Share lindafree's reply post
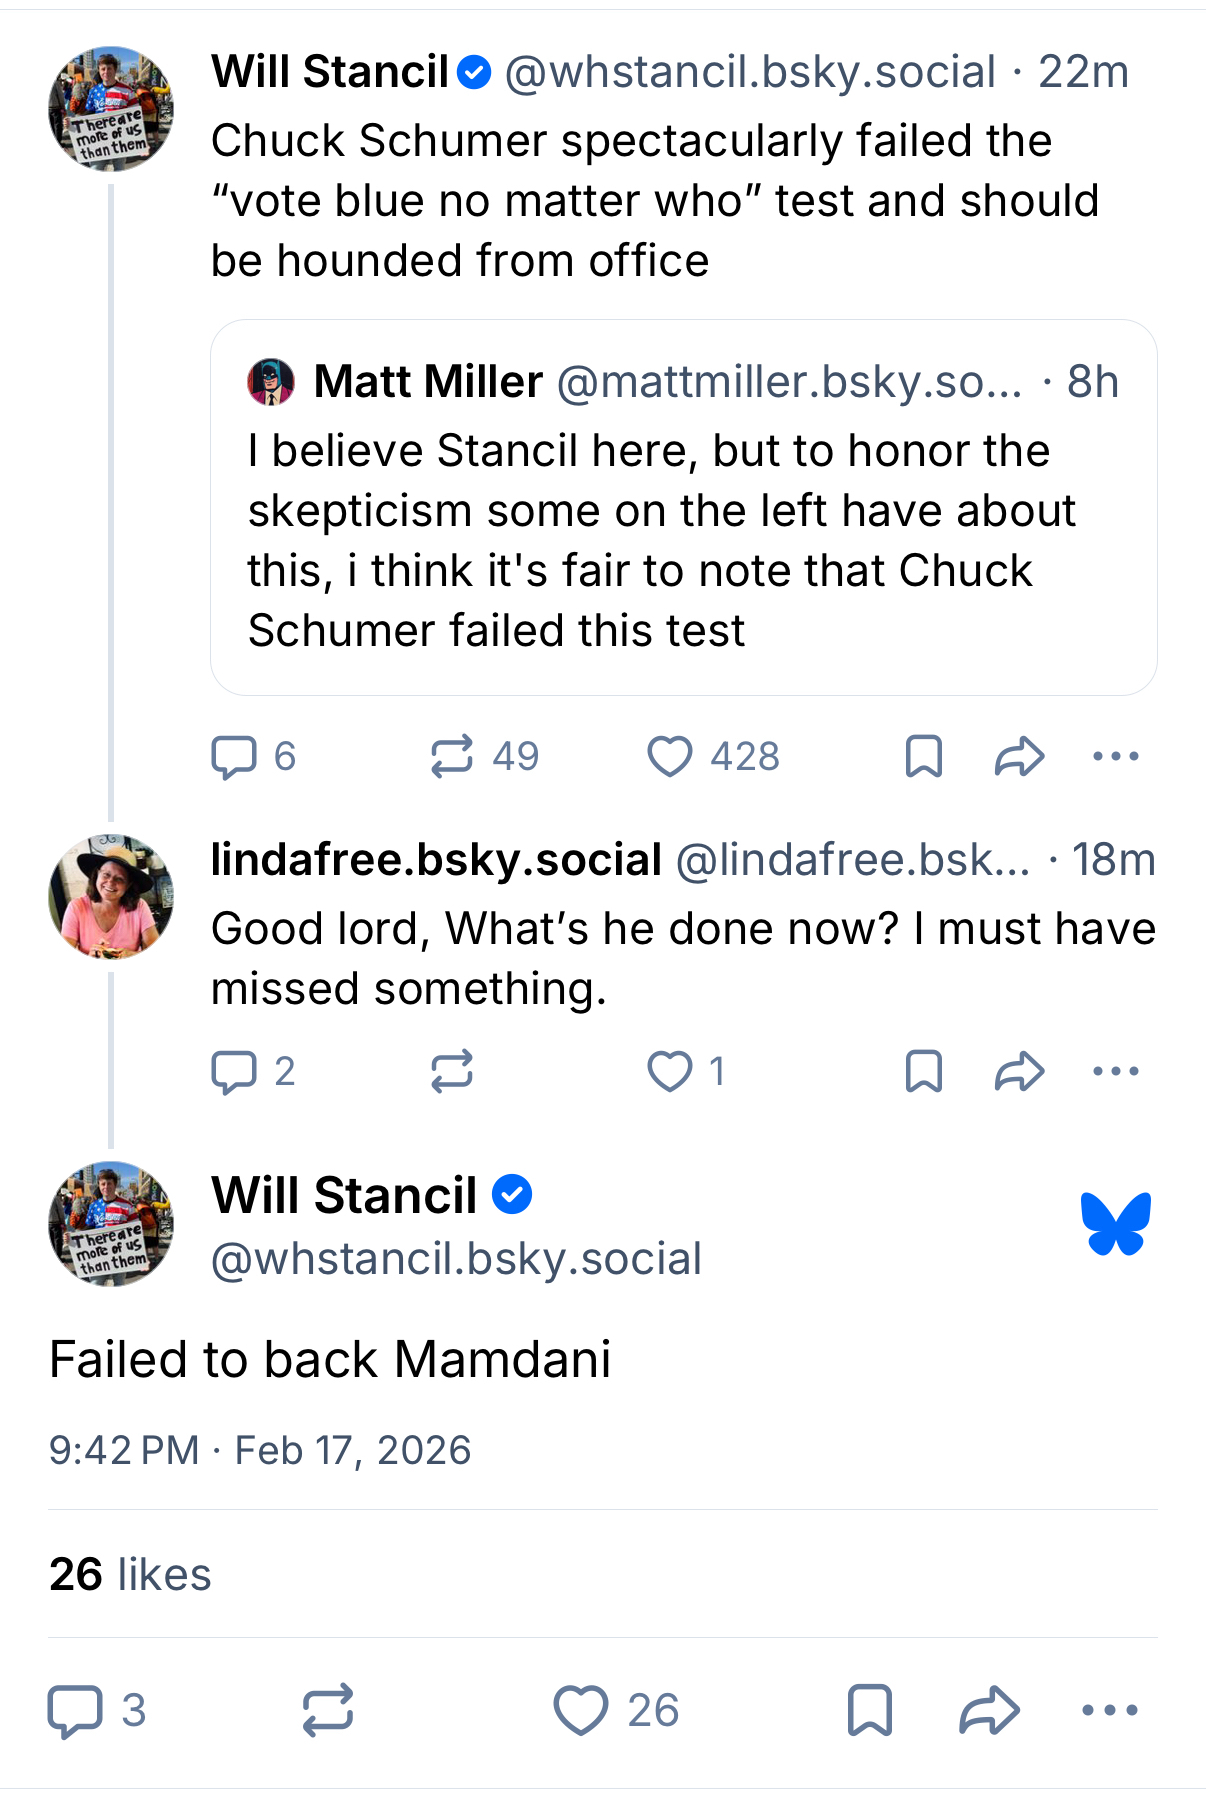Screen dimensions: 1206x1801 (1019, 1072)
